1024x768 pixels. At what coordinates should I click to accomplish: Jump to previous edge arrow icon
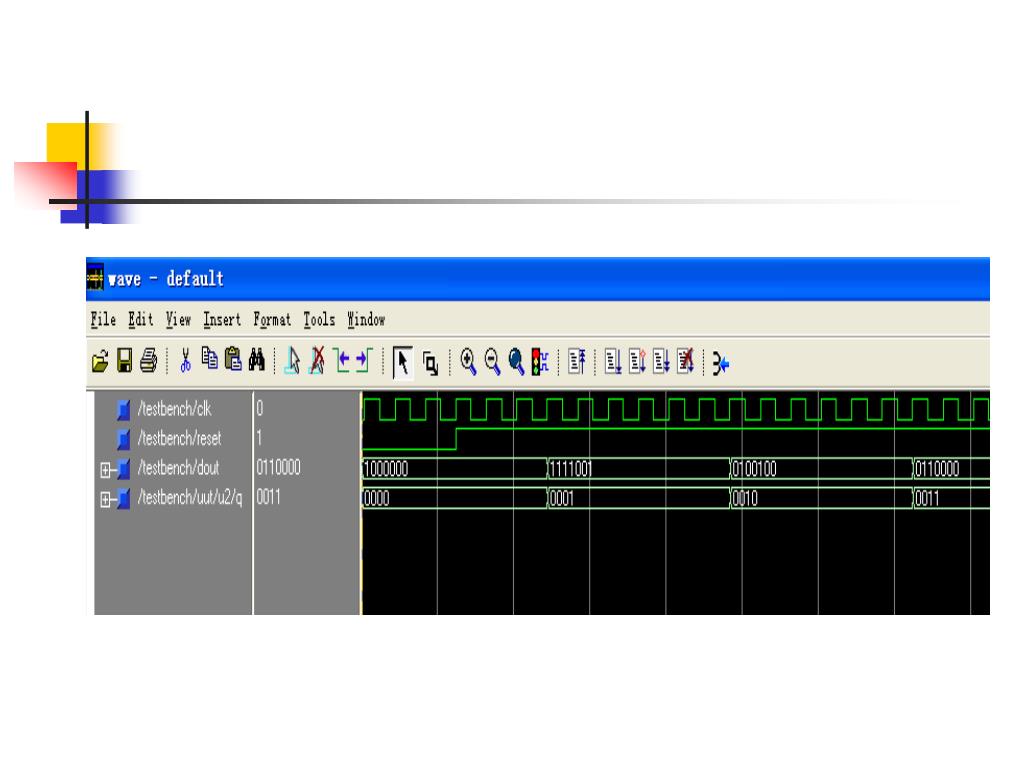coord(342,360)
